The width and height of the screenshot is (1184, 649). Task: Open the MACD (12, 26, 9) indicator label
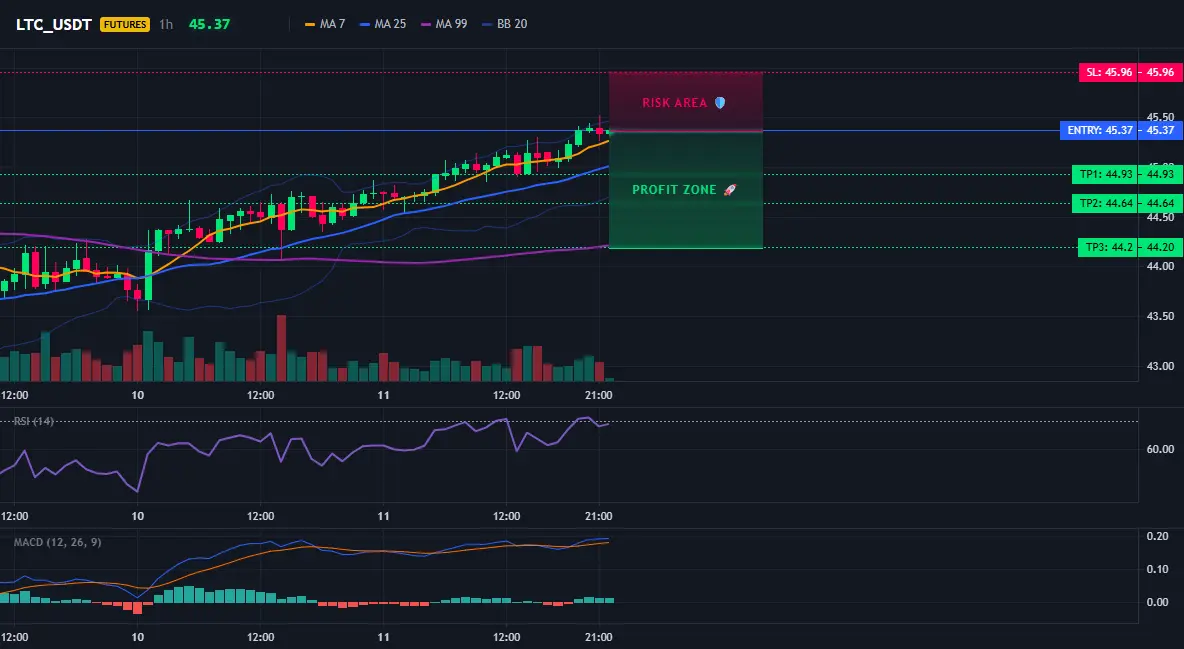(x=57, y=542)
